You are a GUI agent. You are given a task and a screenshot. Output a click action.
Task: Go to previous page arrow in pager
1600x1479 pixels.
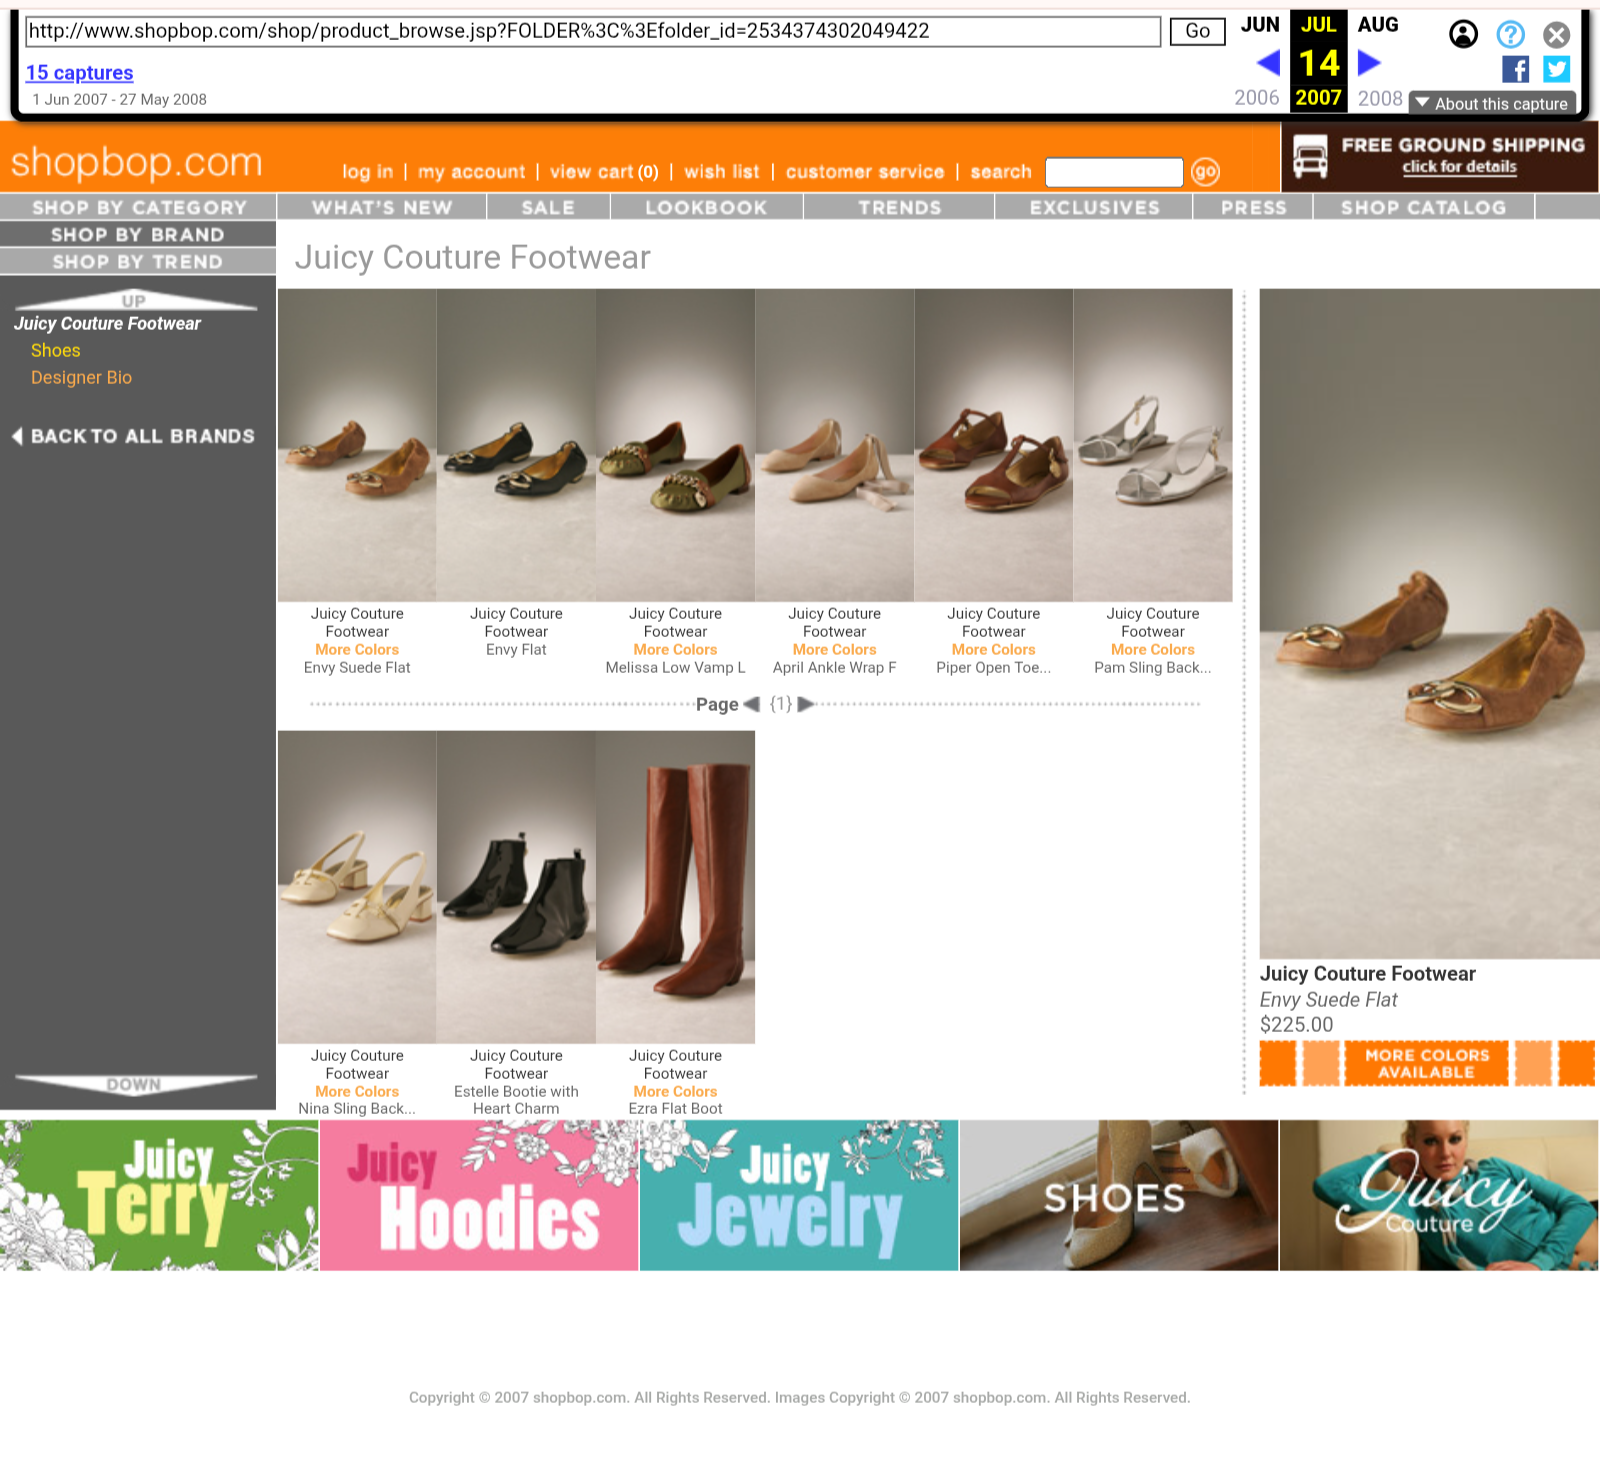(752, 704)
